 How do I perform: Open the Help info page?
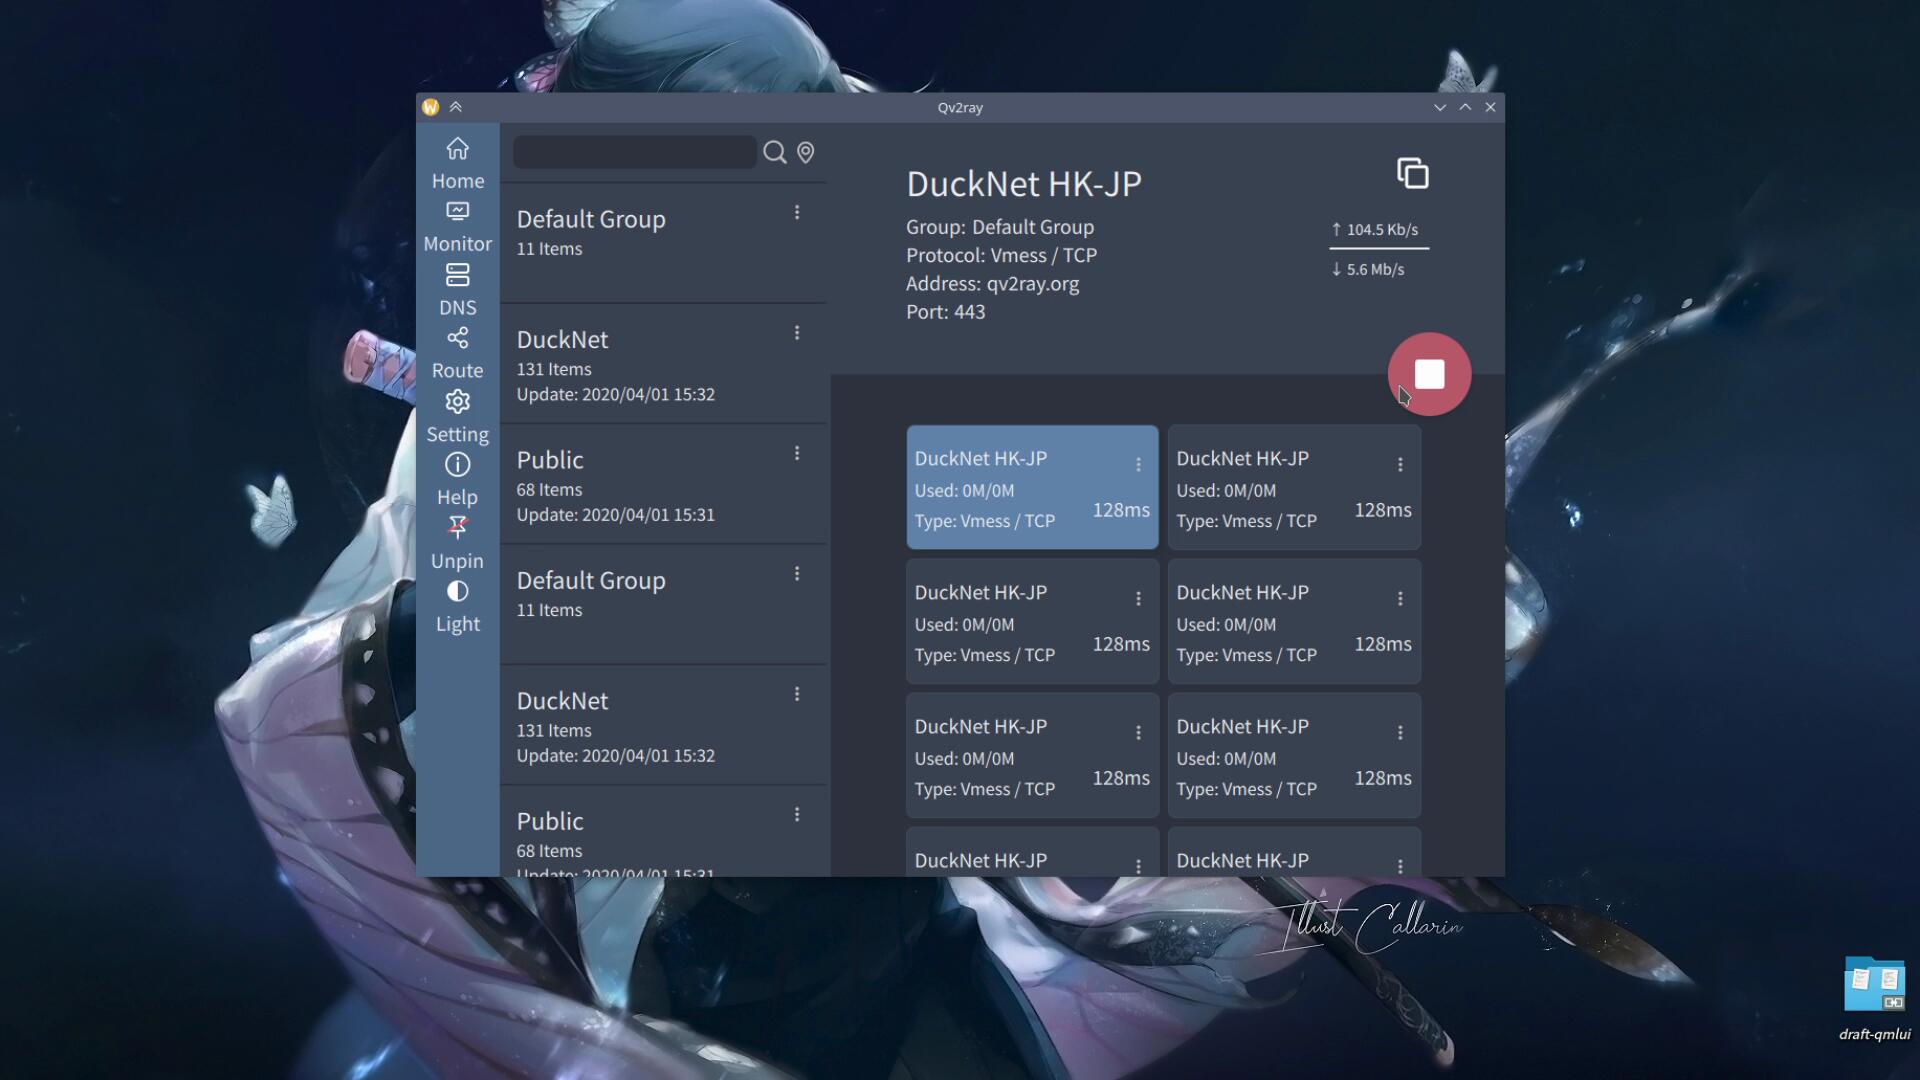pyautogui.click(x=457, y=479)
